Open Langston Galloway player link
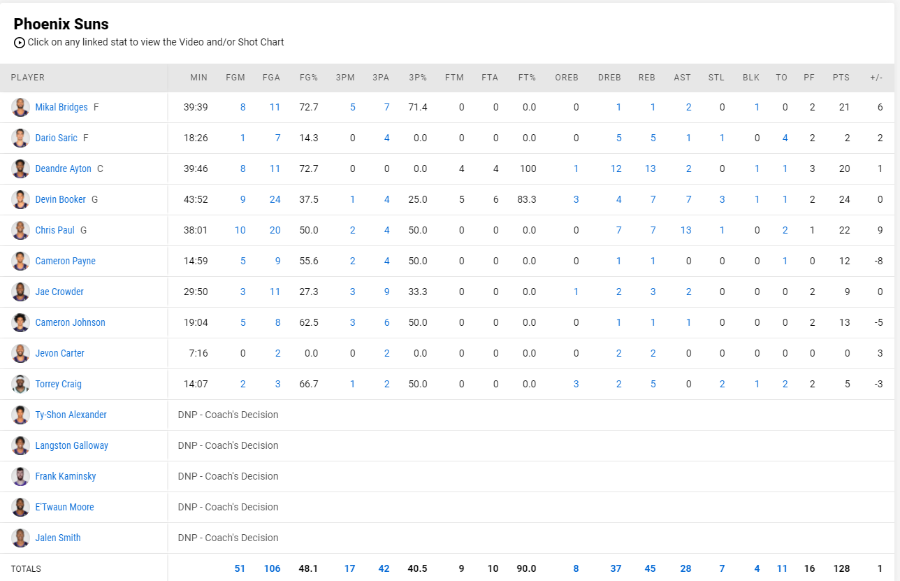This screenshot has height=581, width=900. 72,446
